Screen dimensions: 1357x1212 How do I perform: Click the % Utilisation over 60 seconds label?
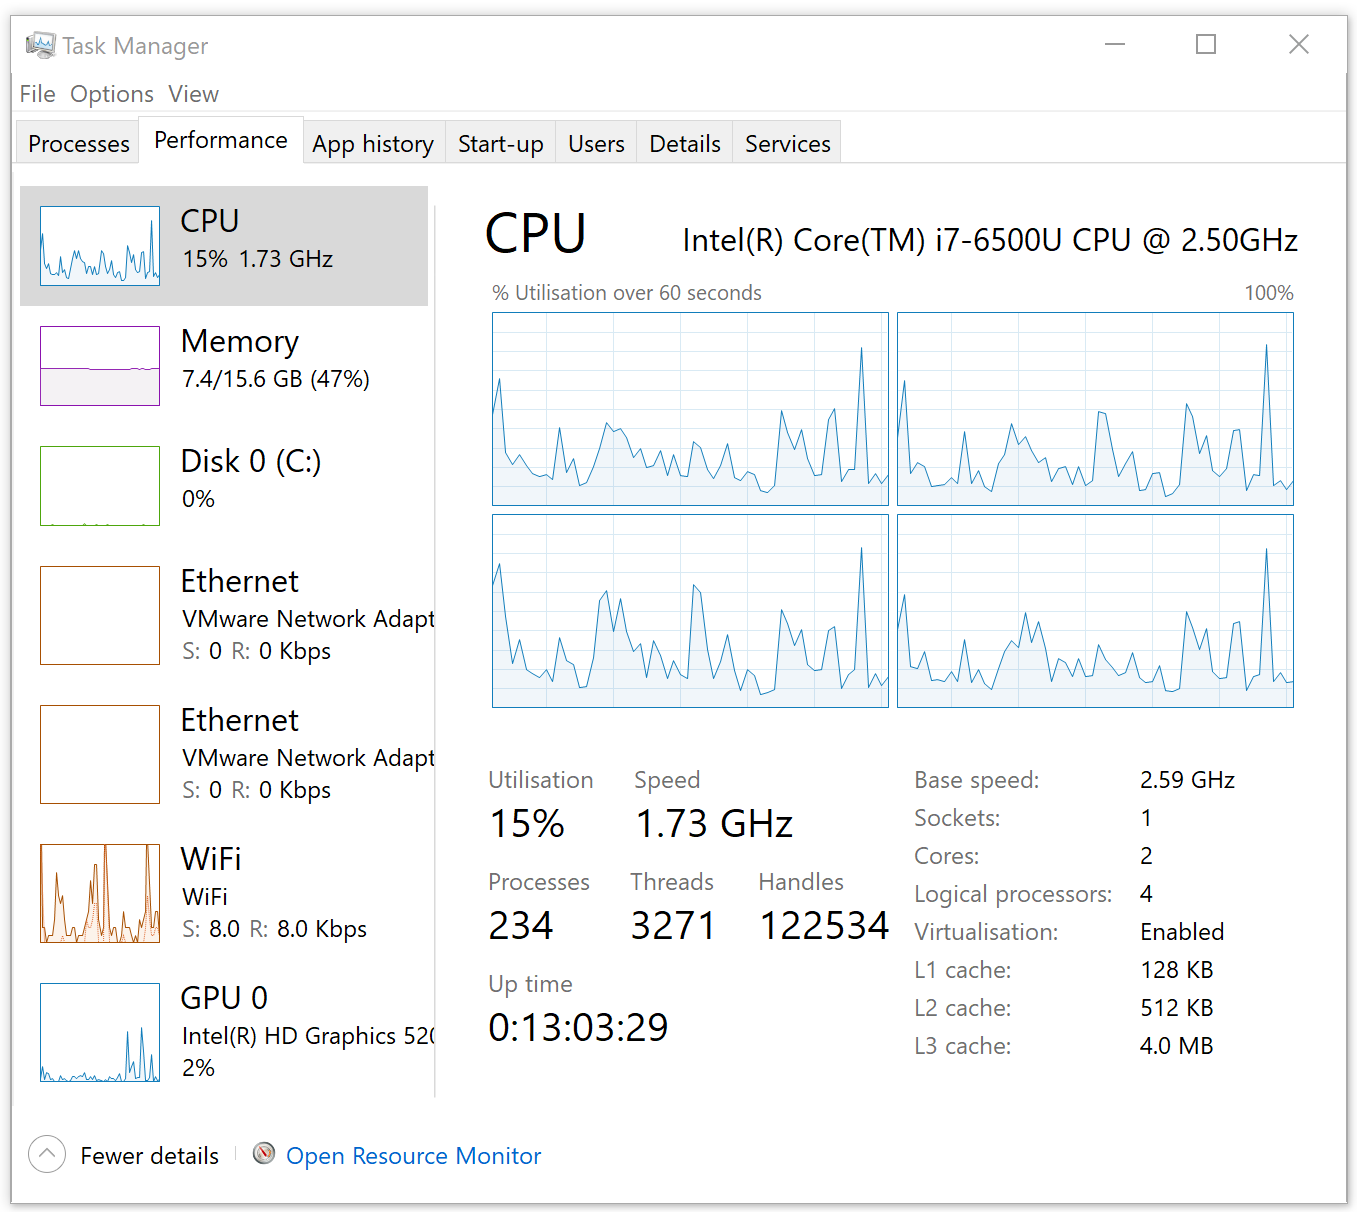(x=627, y=293)
